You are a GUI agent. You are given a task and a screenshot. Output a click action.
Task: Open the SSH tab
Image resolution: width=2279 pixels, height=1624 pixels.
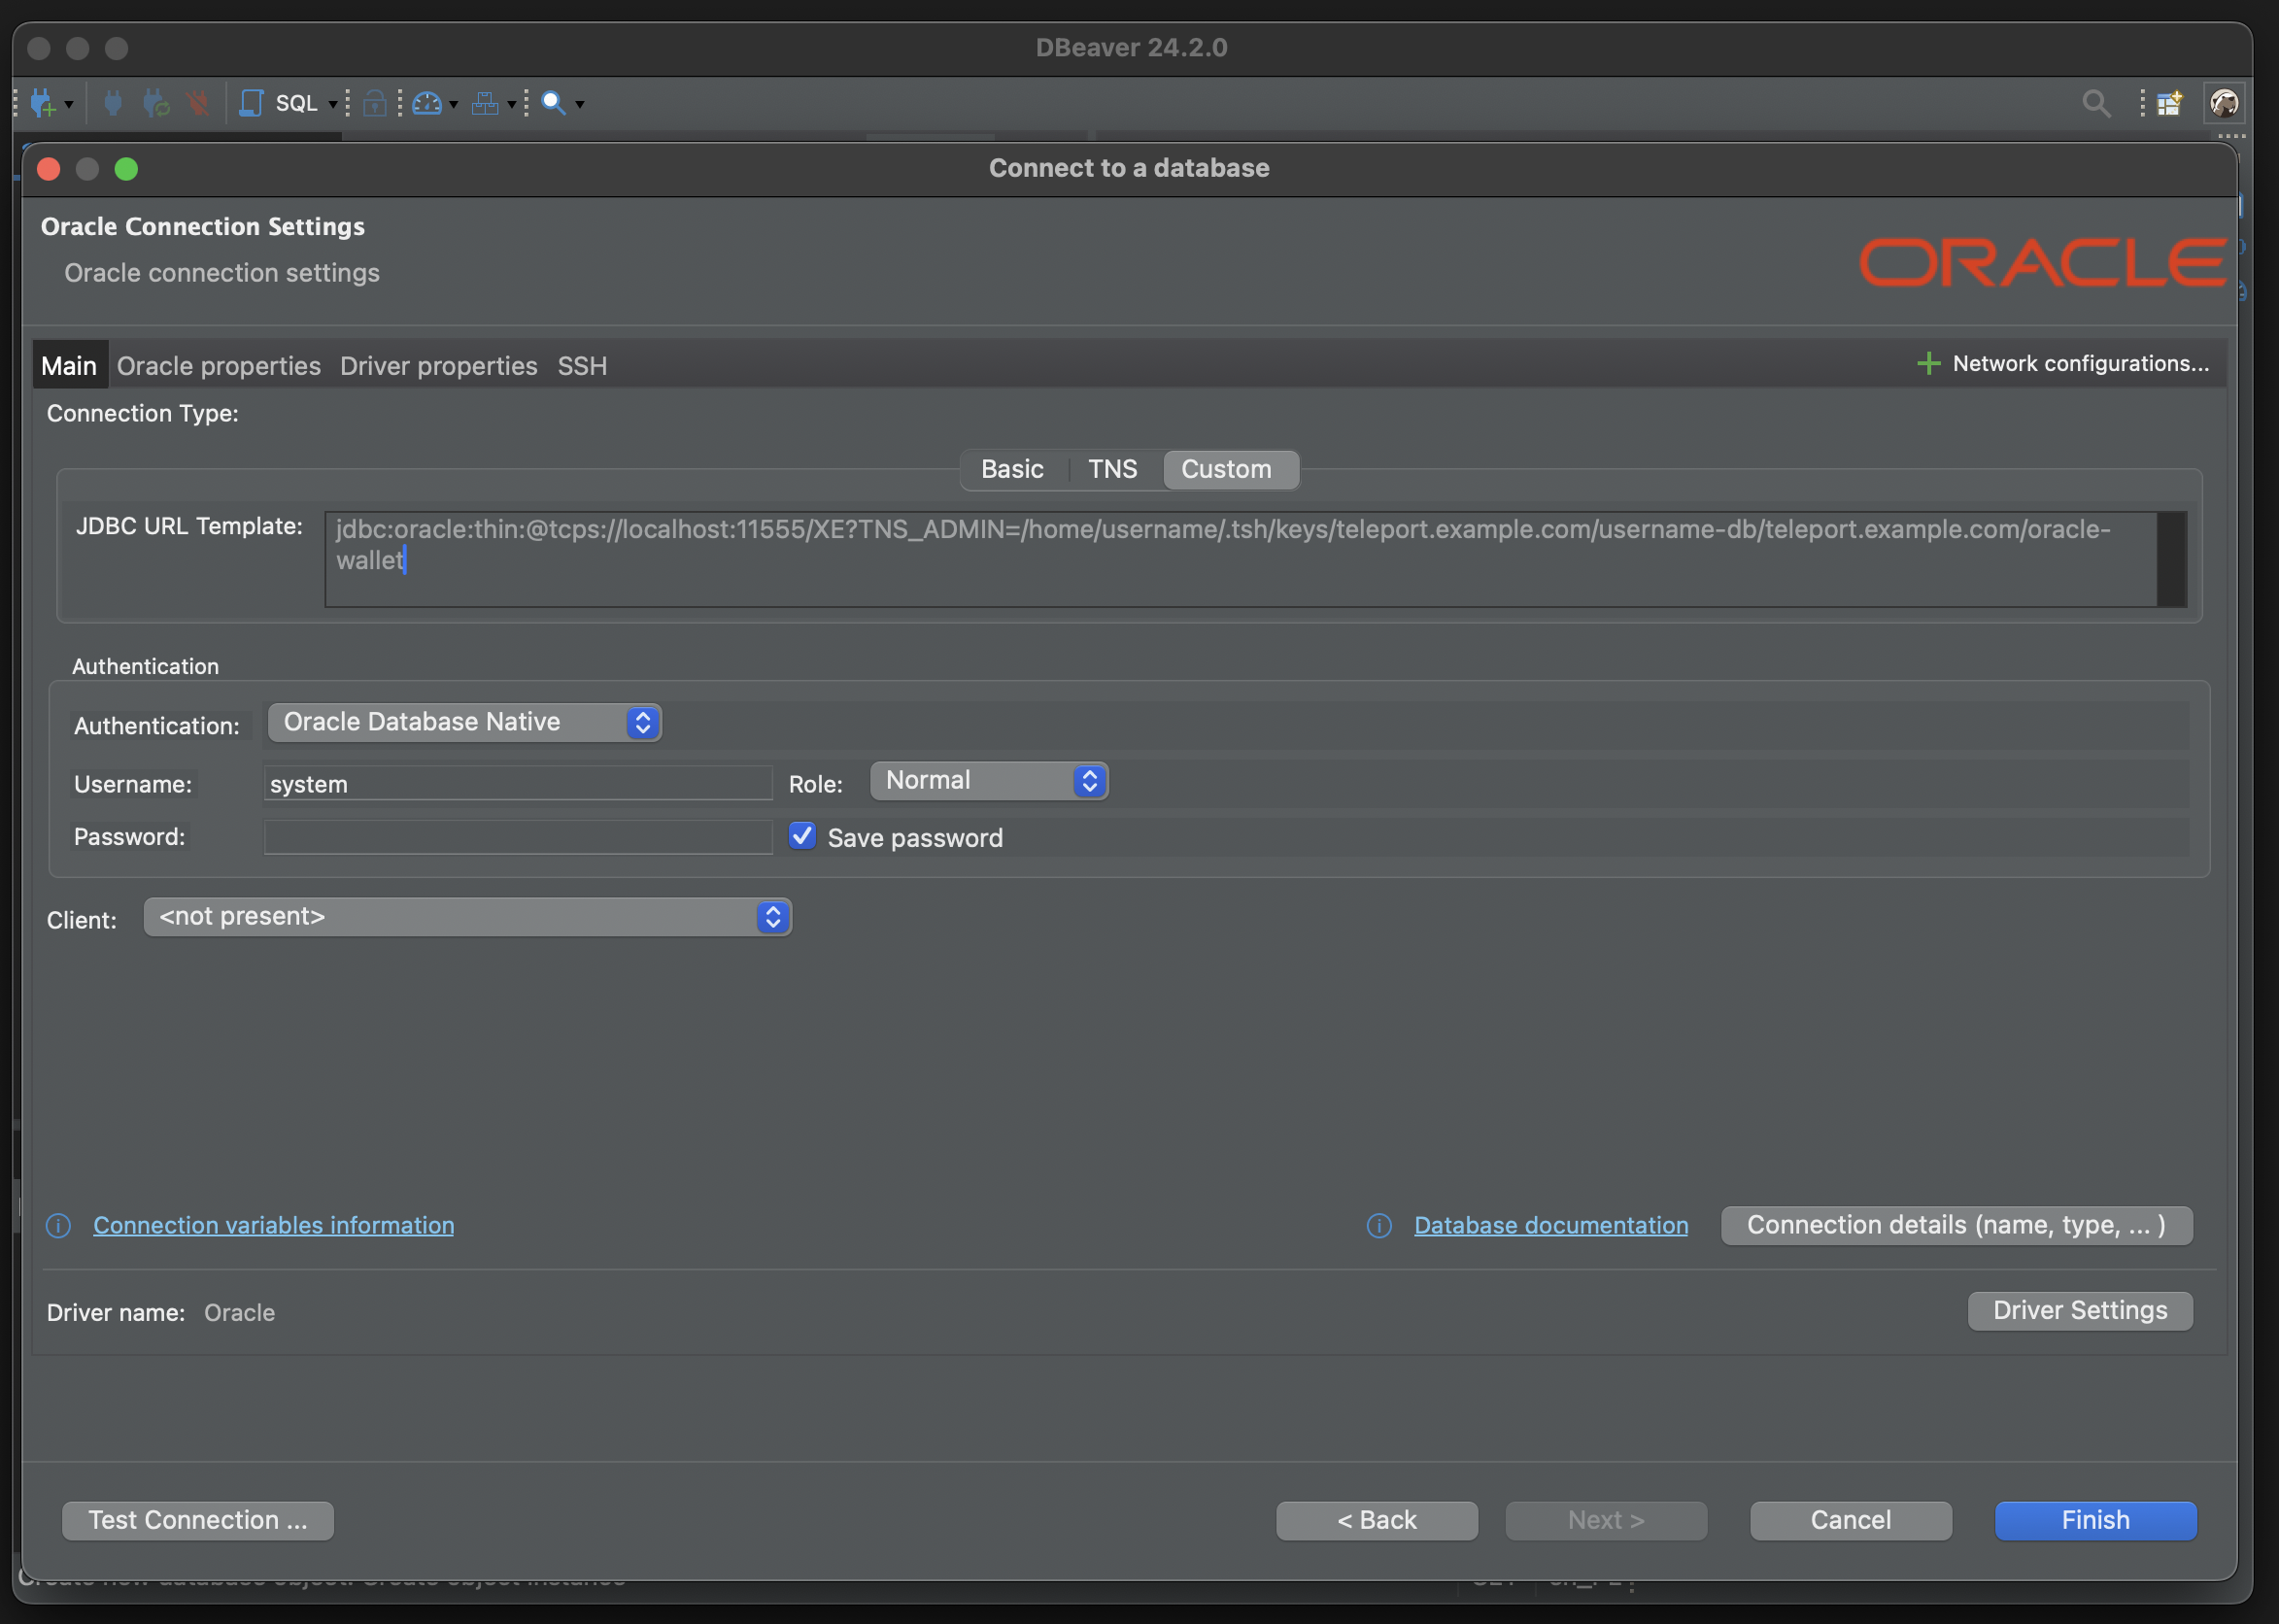click(582, 366)
